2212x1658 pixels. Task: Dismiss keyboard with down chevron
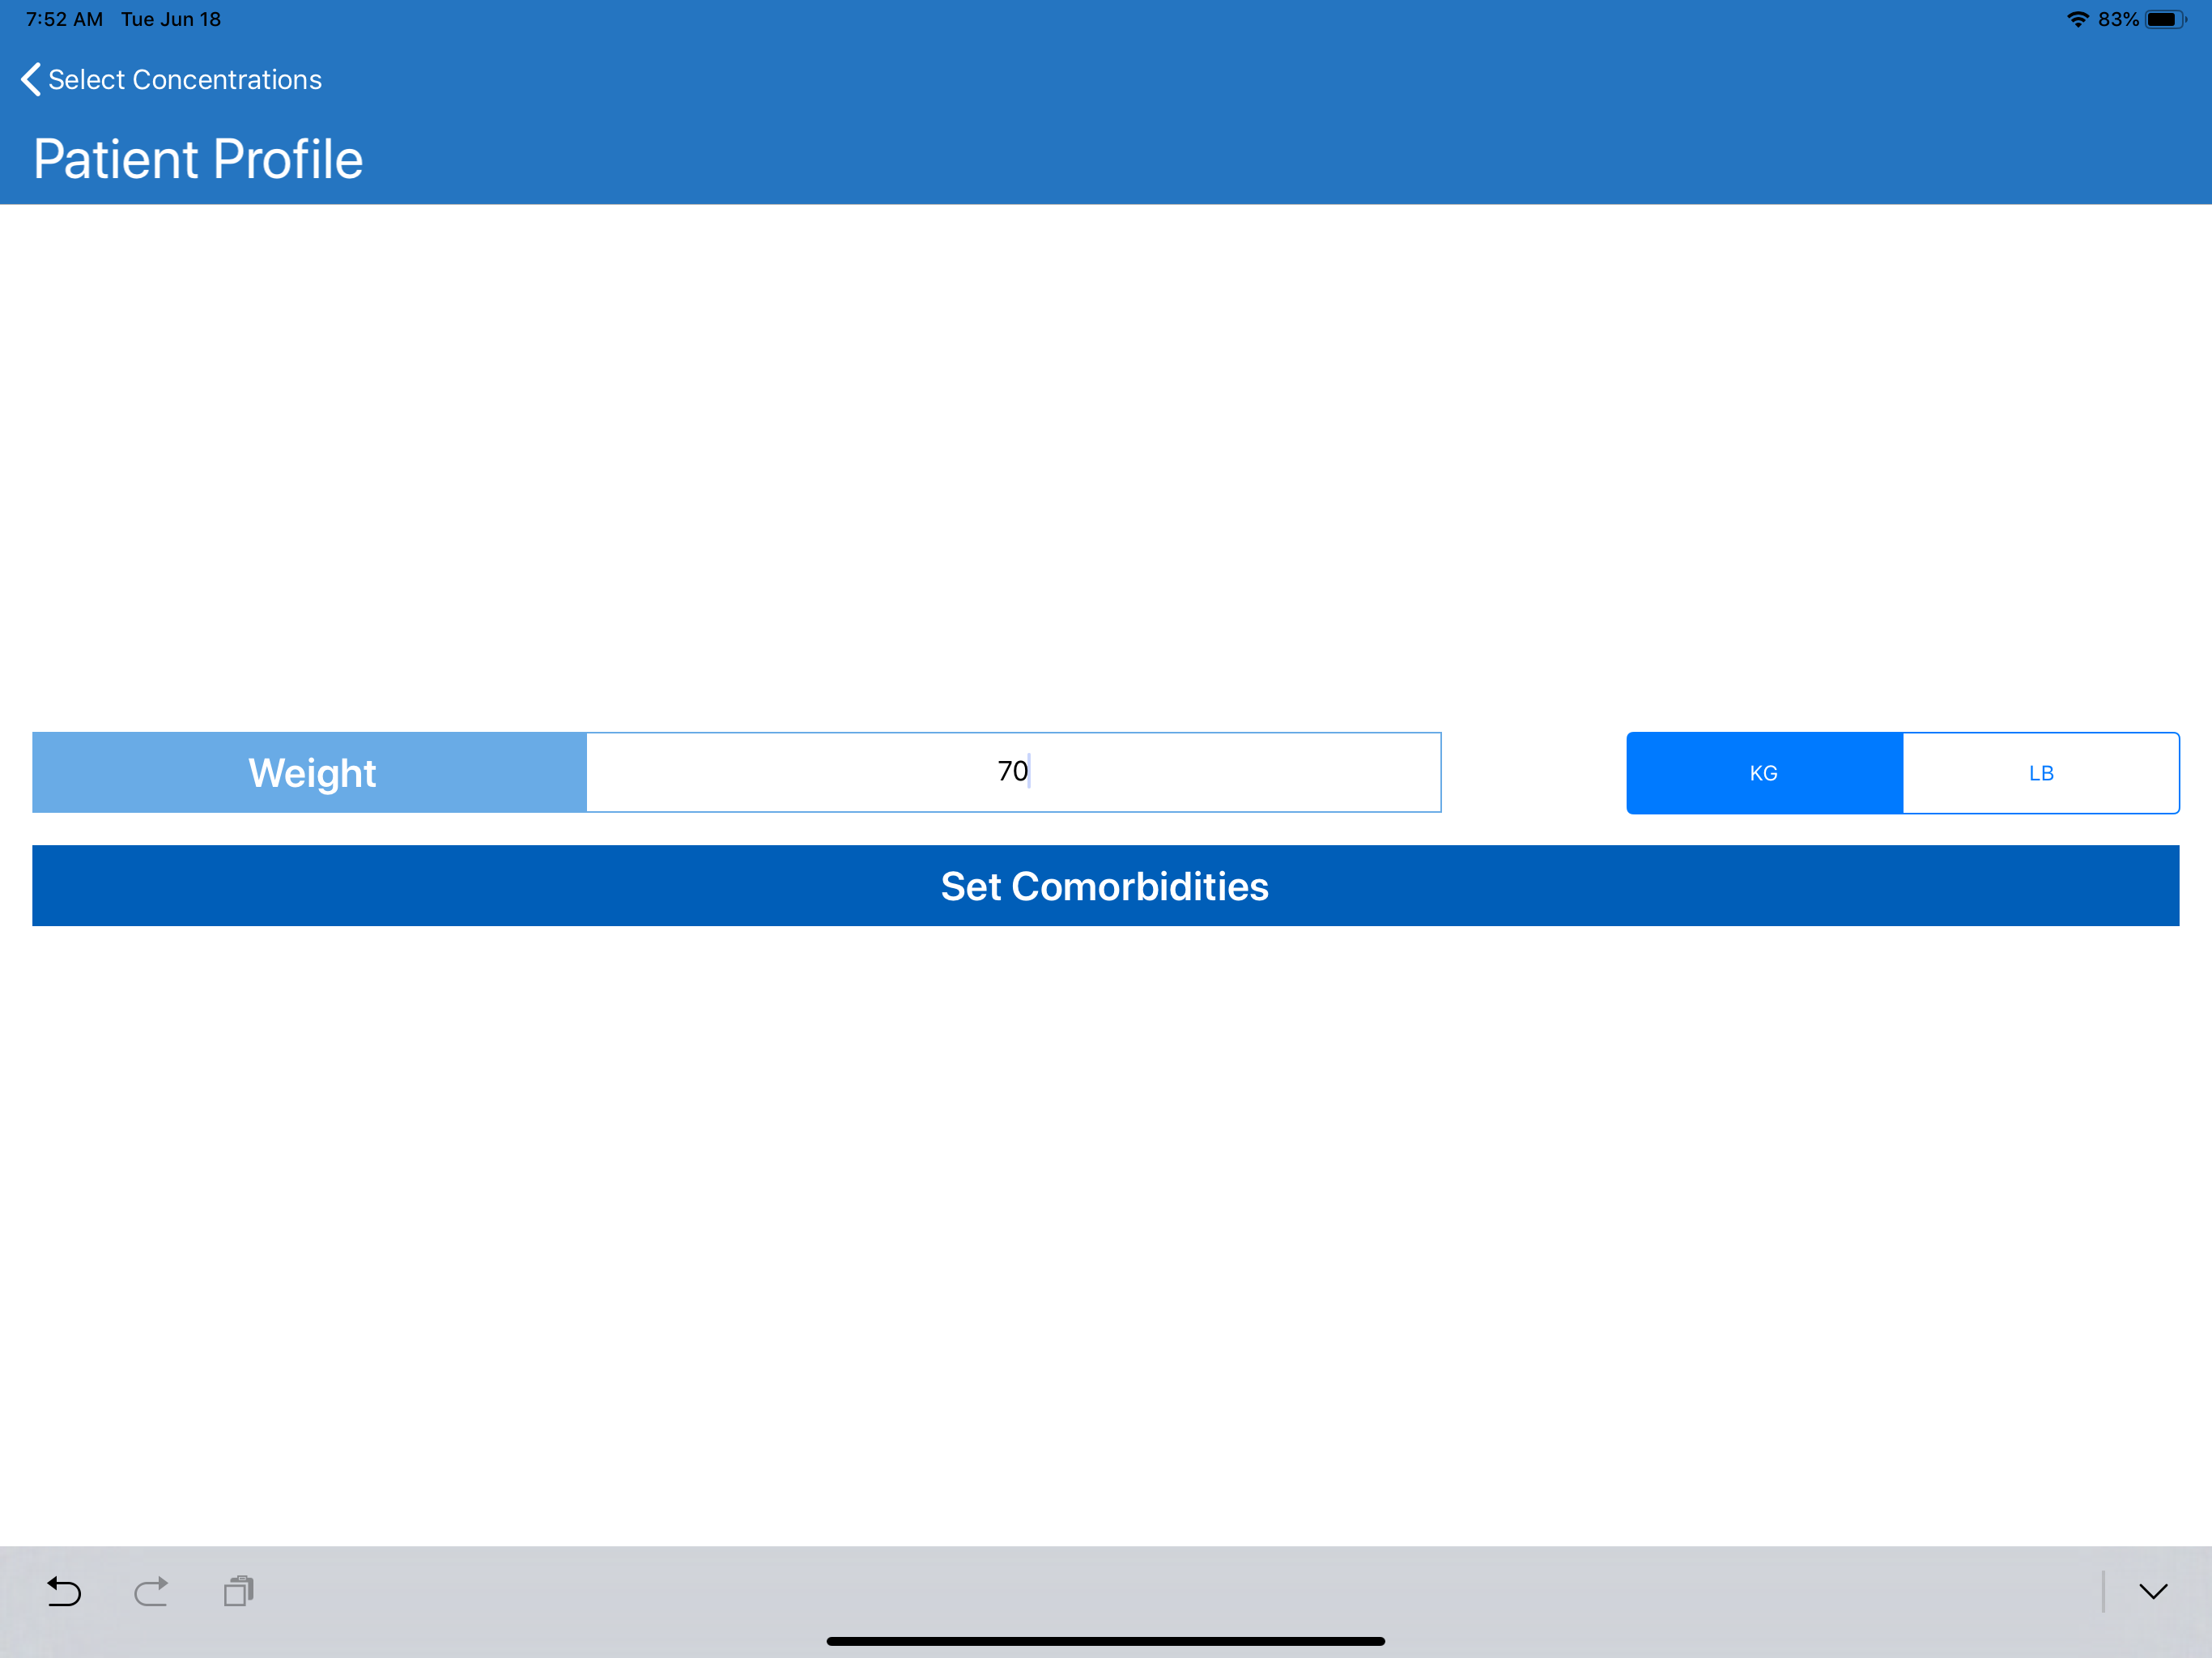pyautogui.click(x=2153, y=1591)
